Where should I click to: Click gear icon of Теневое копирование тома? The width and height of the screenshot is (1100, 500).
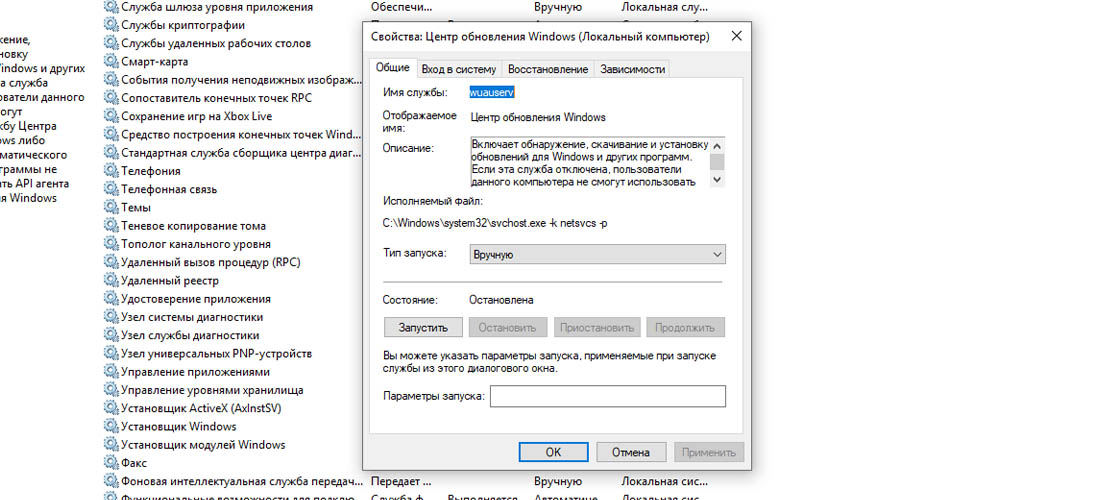pyautogui.click(x=111, y=226)
